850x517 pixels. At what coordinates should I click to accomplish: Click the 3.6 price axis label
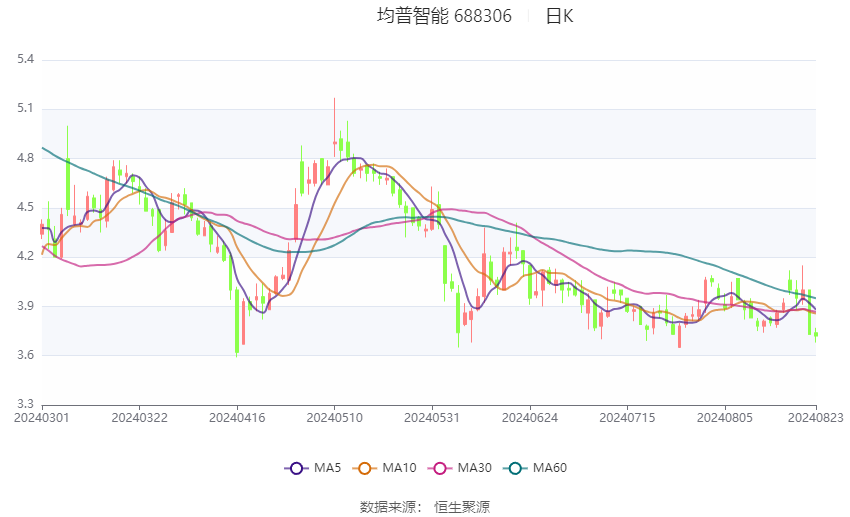(25, 355)
